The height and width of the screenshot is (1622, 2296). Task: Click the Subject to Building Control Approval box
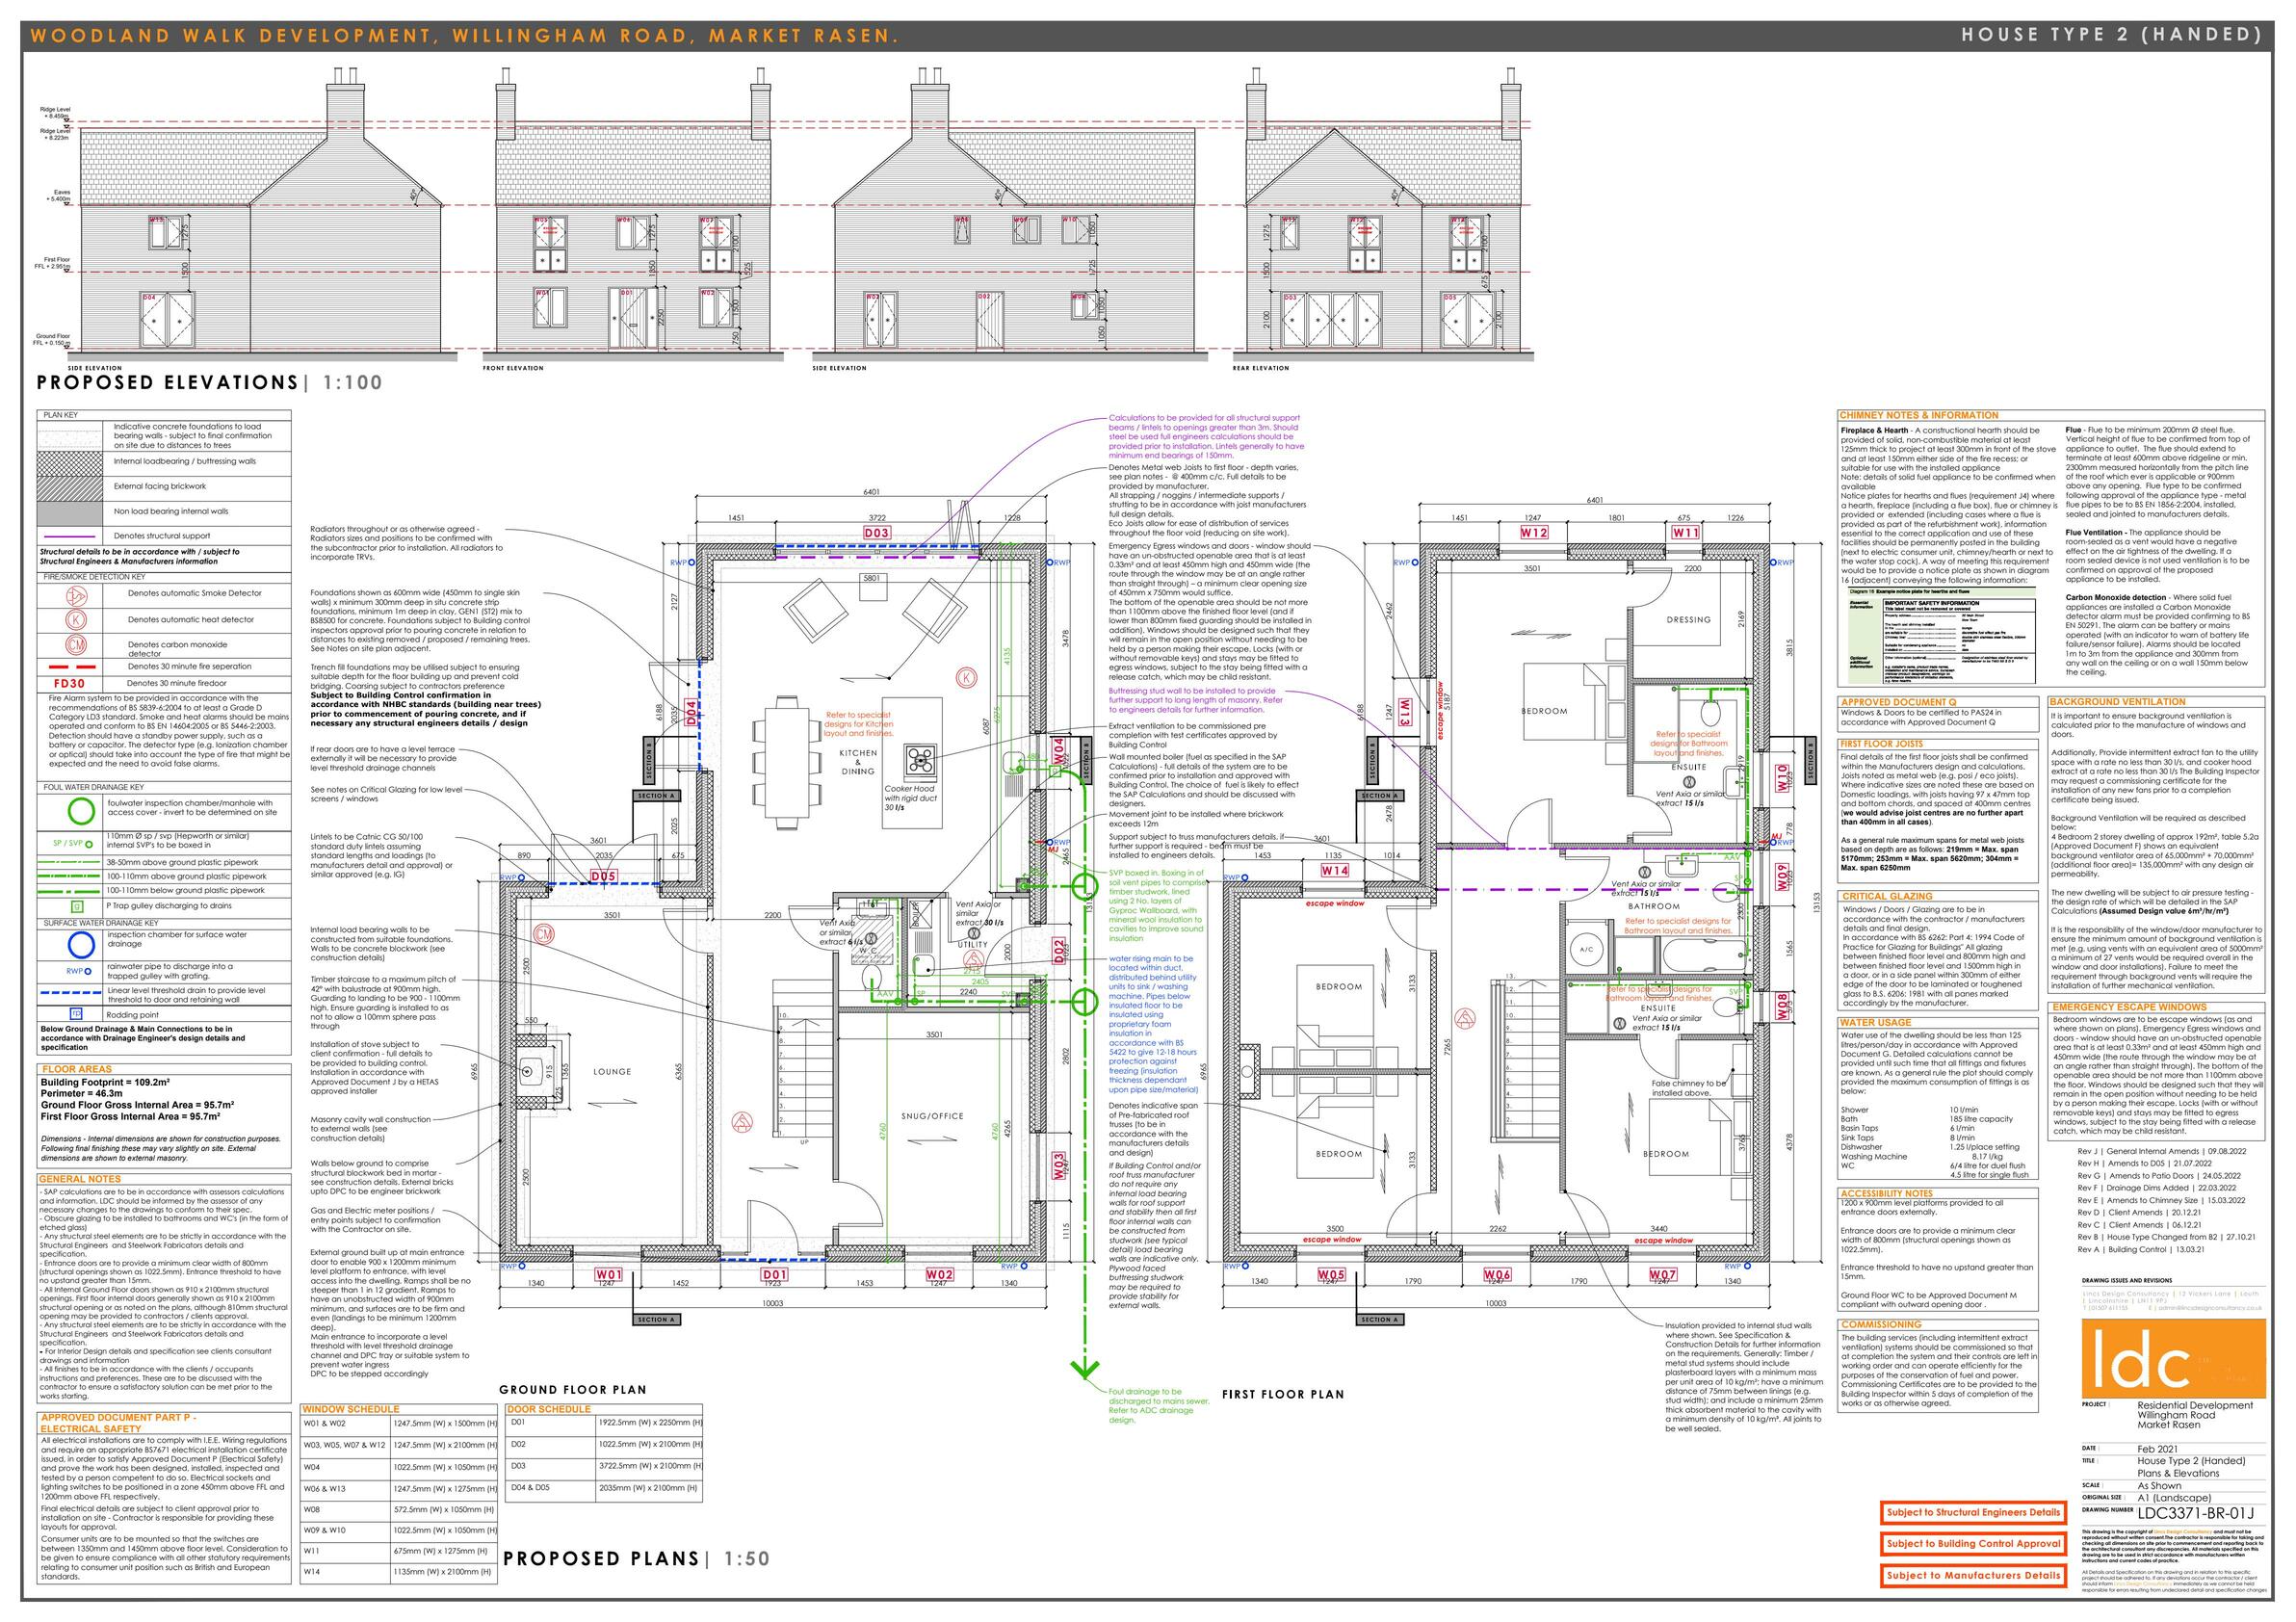(1973, 1544)
